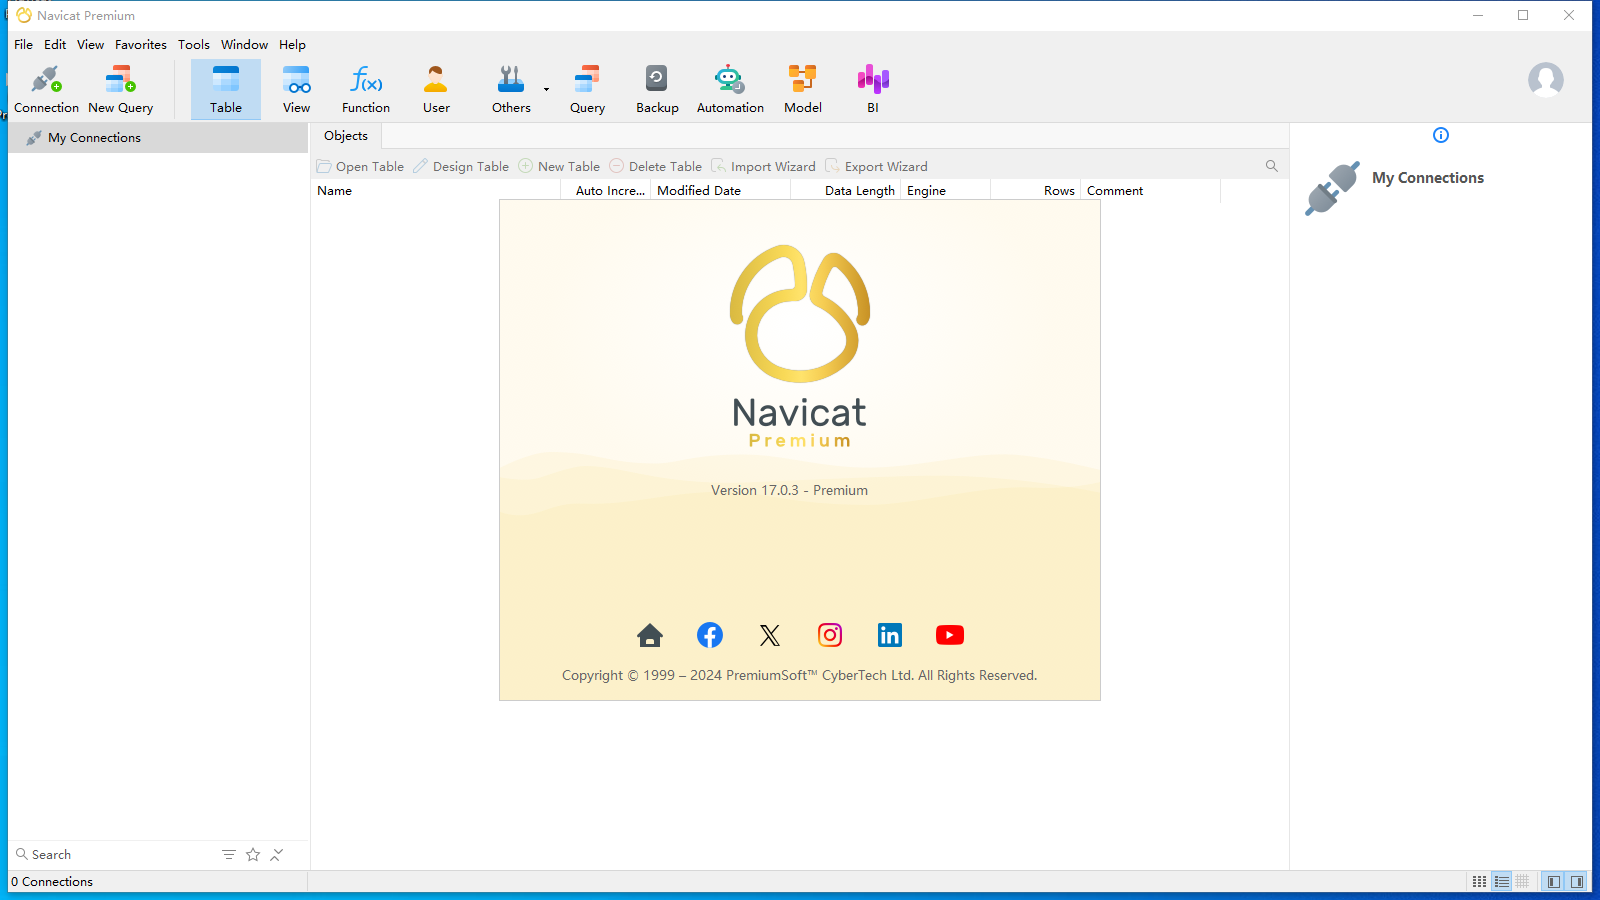Select the View tool in the toolbar
This screenshot has height=900, width=1600.
(295, 88)
